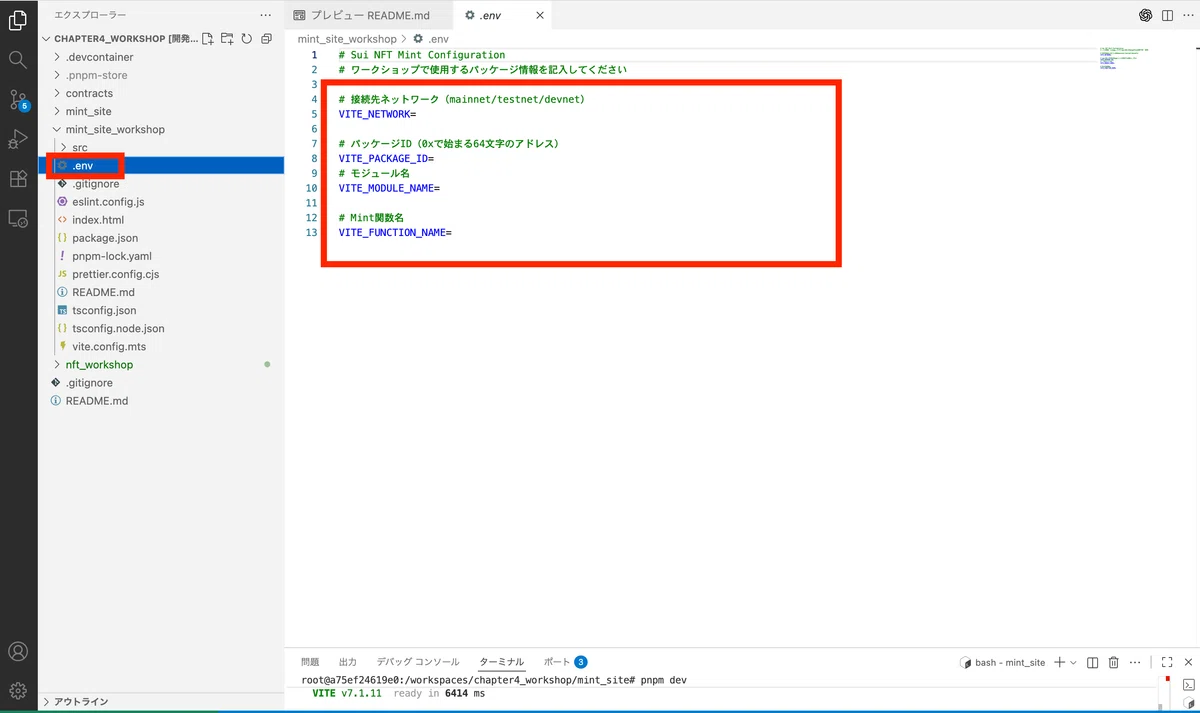The width and height of the screenshot is (1200, 713).
Task: Open the Accounts menu
Action: [x=18, y=651]
